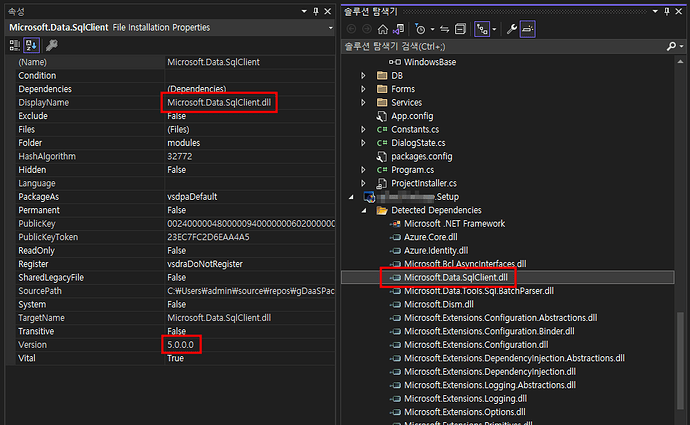This screenshot has width=690, height=425.
Task: Select packages.config file
Action: (x=422, y=157)
